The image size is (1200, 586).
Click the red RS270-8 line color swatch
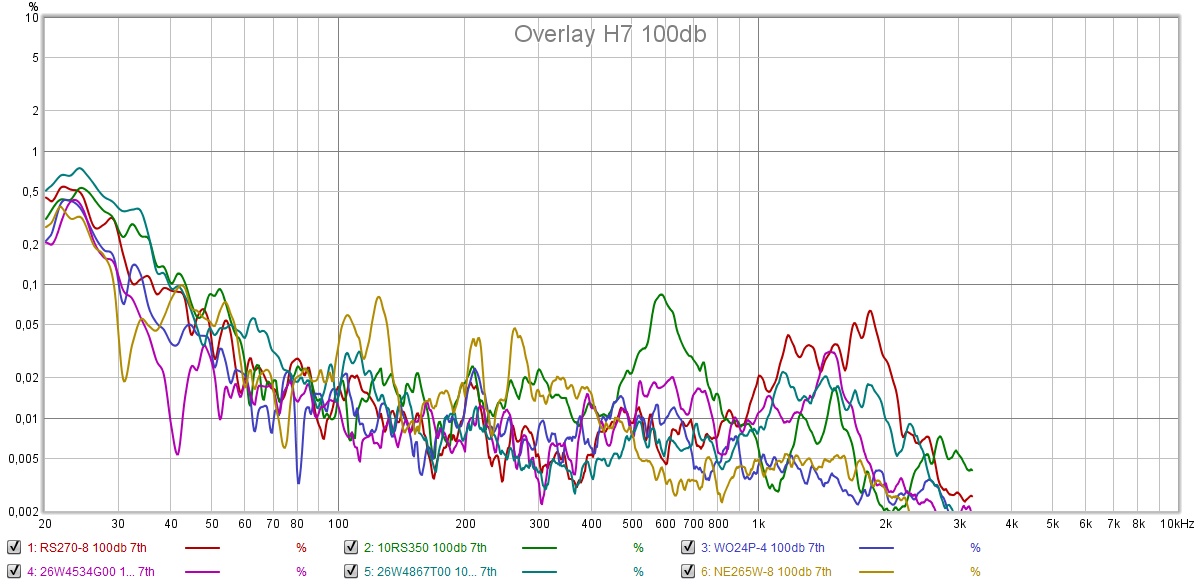[x=203, y=548]
